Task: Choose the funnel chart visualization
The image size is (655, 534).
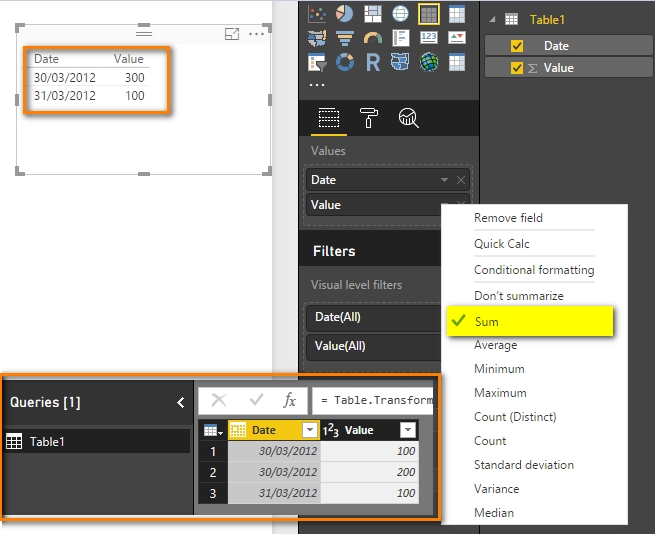Action: coord(345,38)
